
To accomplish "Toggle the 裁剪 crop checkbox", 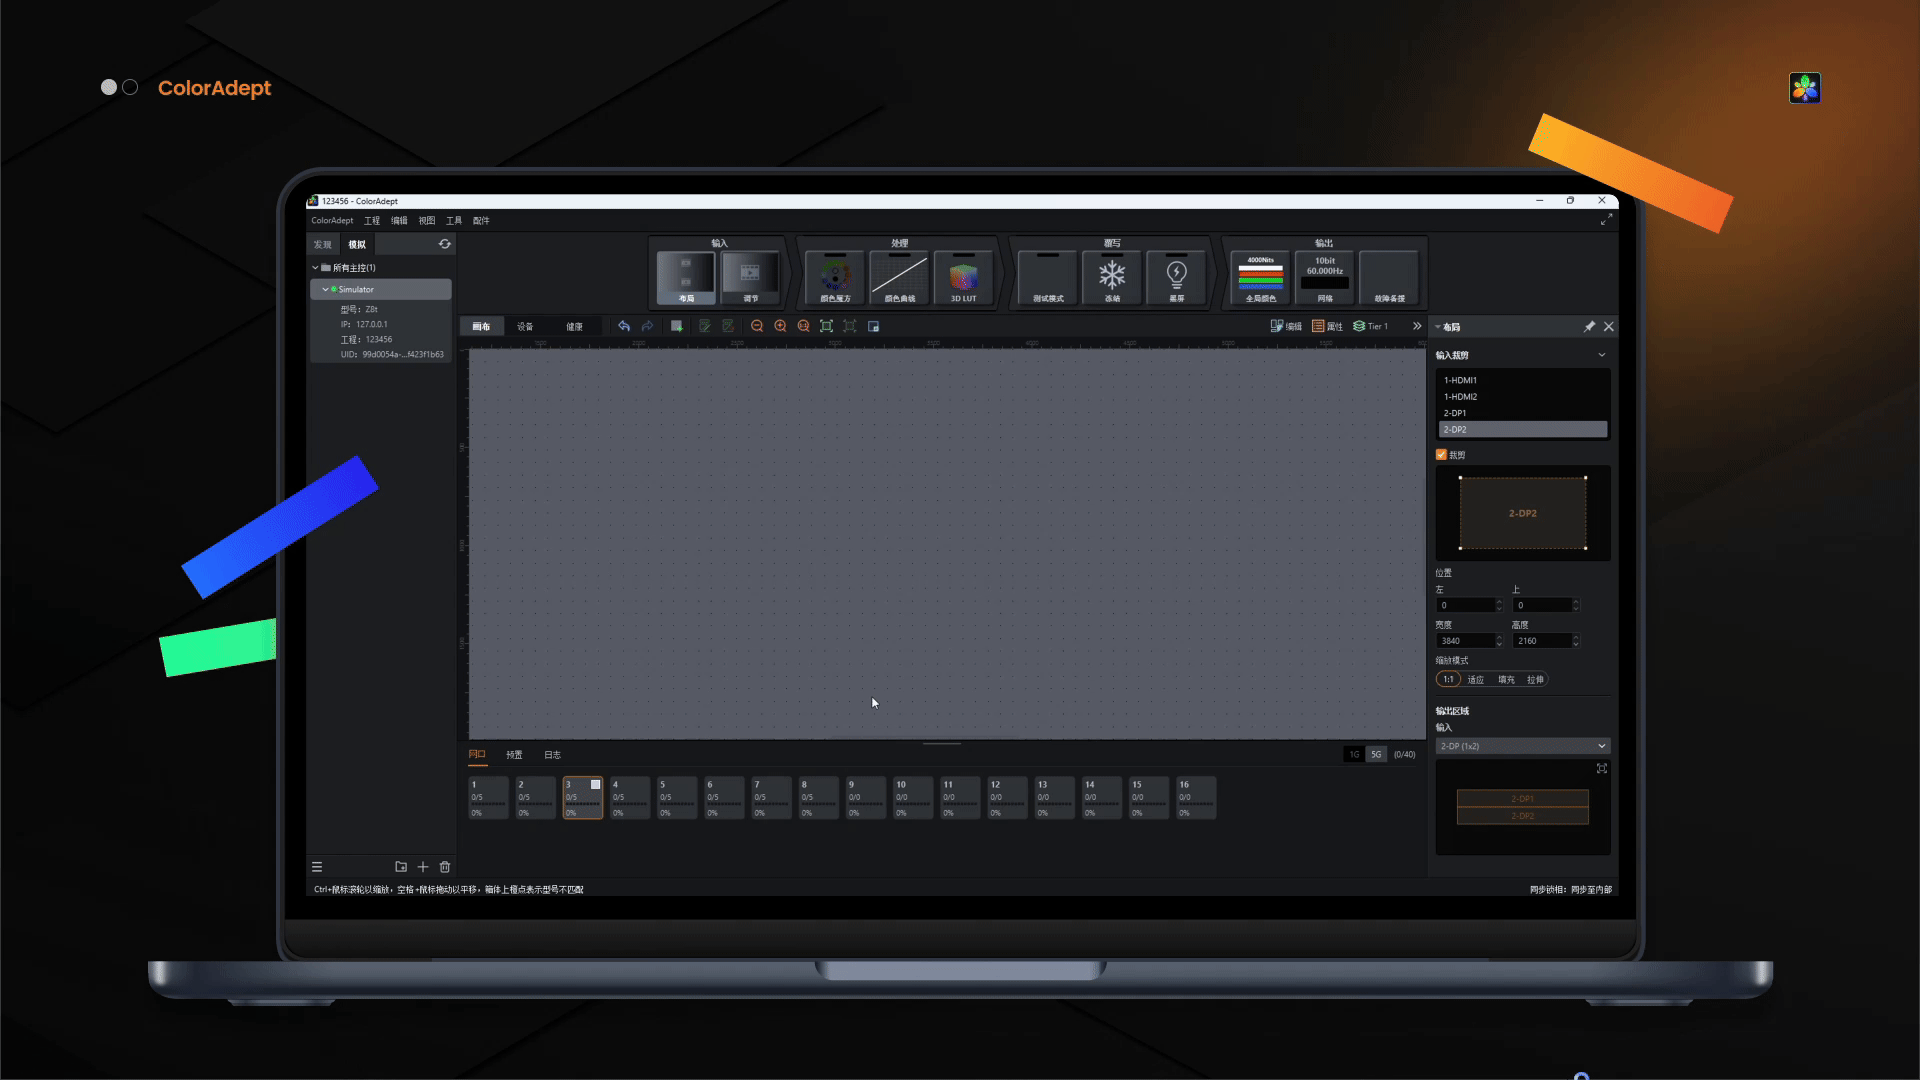I will pos(1441,454).
